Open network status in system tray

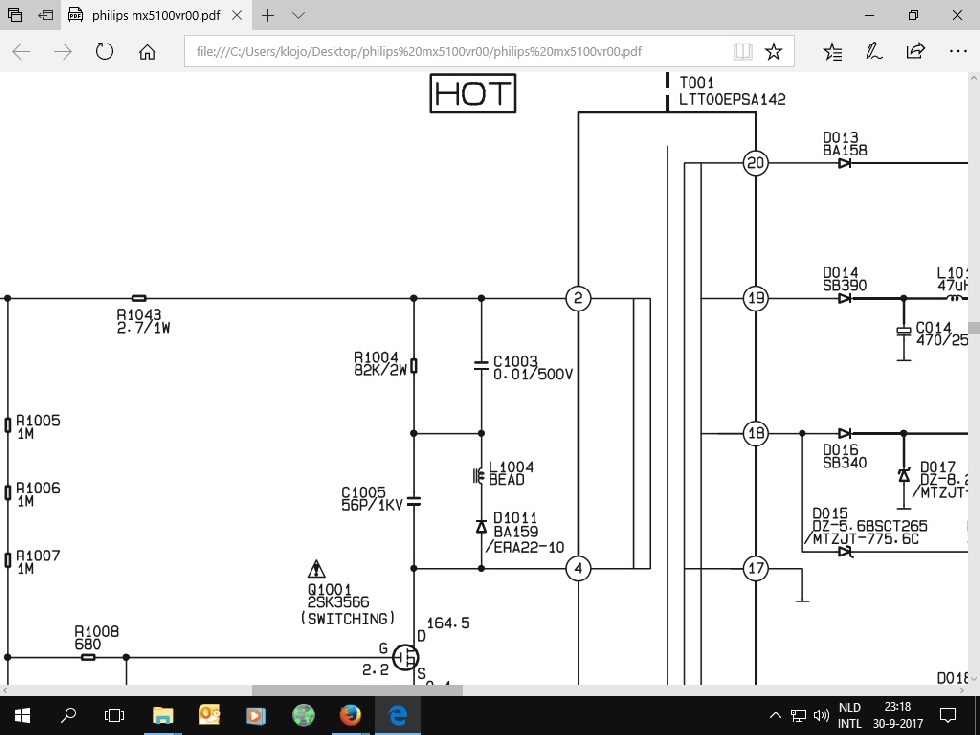pos(798,715)
